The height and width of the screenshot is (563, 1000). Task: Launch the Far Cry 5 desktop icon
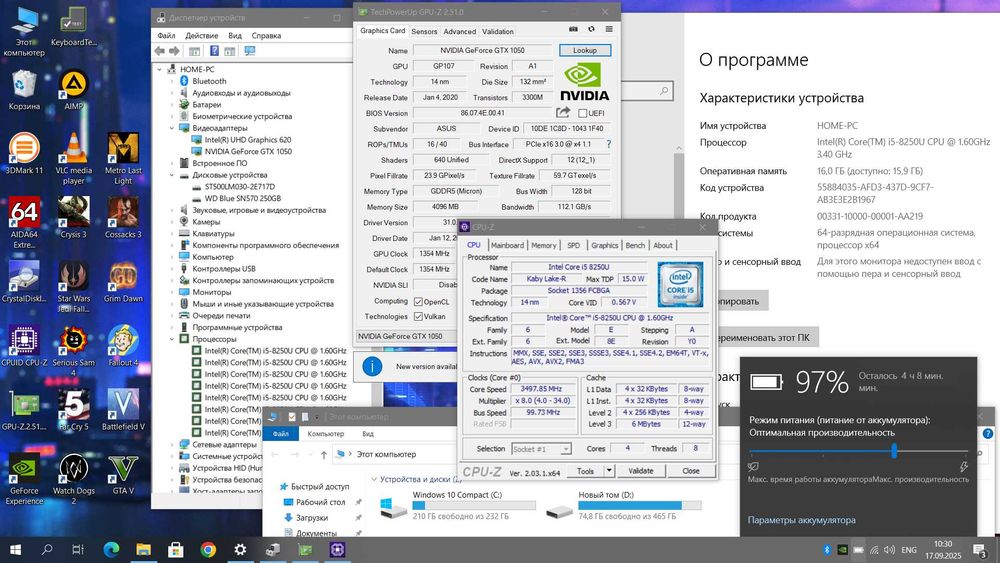click(73, 409)
